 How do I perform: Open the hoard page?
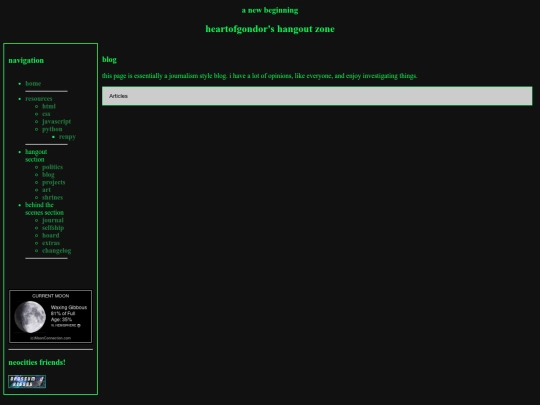51,235
